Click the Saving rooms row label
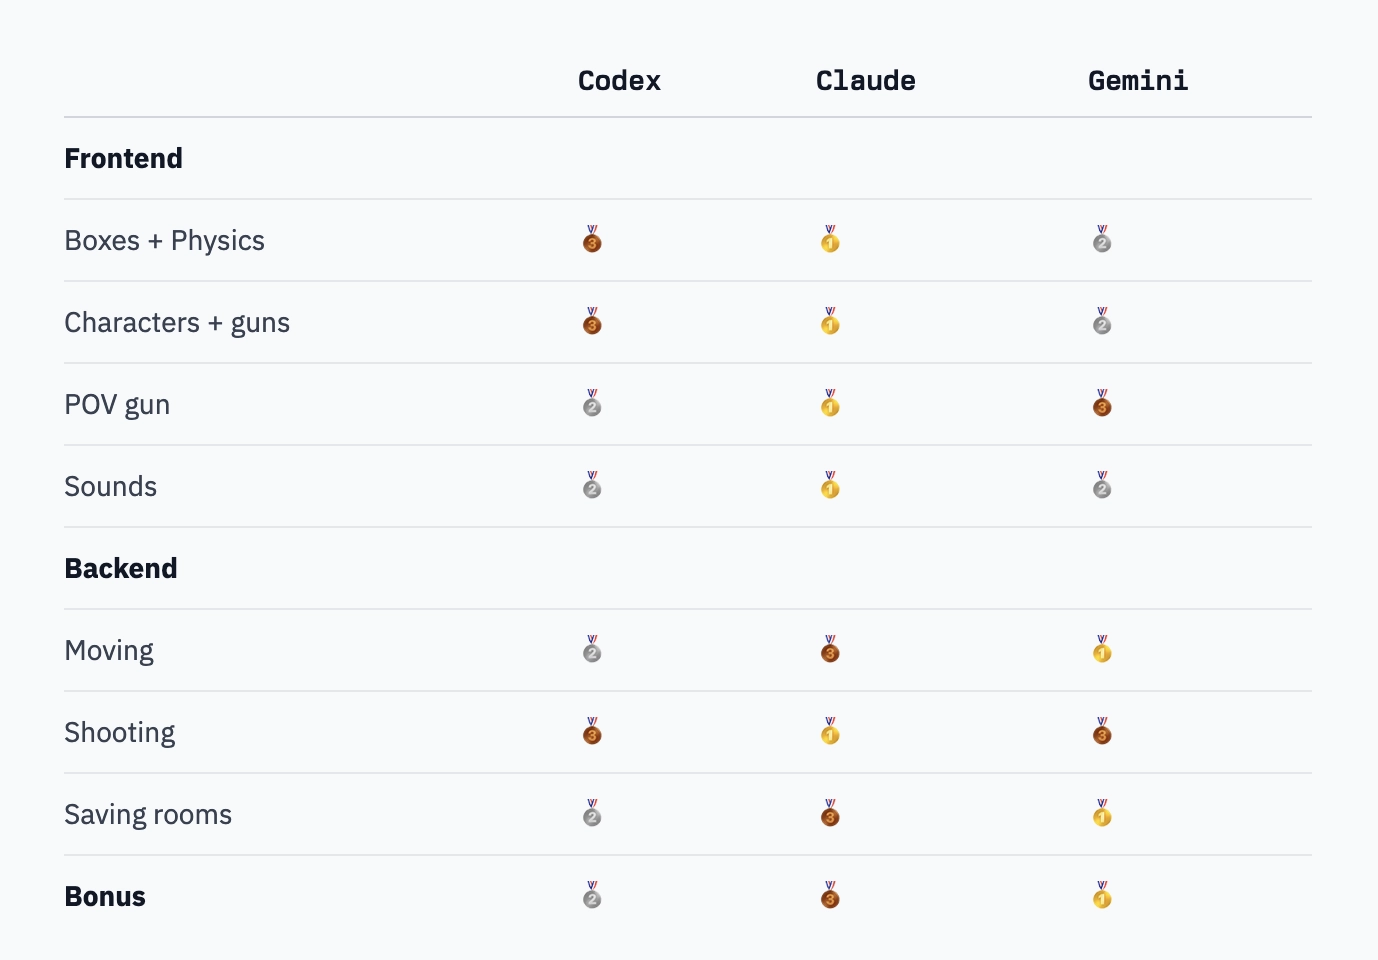Screen dimensions: 1378x960 (x=148, y=814)
